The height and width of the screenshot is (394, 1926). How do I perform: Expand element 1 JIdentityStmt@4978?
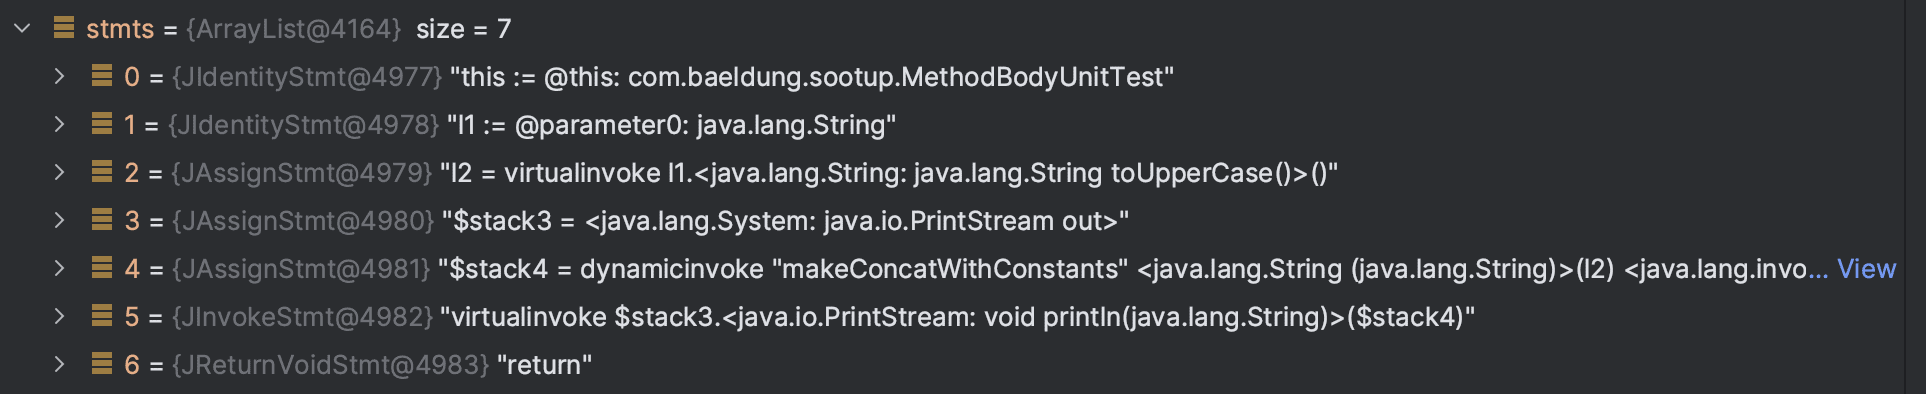(59, 124)
